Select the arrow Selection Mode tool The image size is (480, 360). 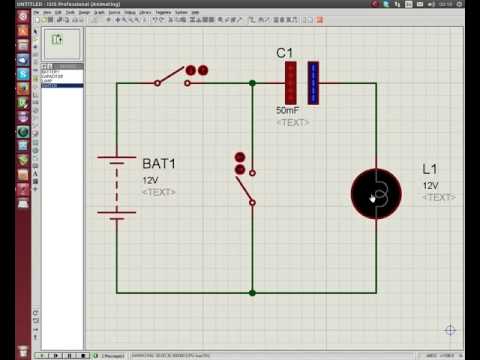[x=35, y=32]
